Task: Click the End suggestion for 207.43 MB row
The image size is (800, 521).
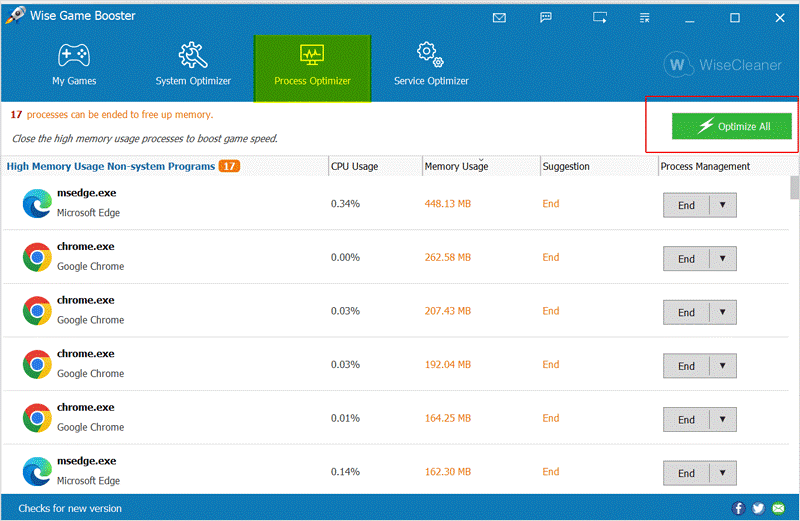Action: point(551,311)
